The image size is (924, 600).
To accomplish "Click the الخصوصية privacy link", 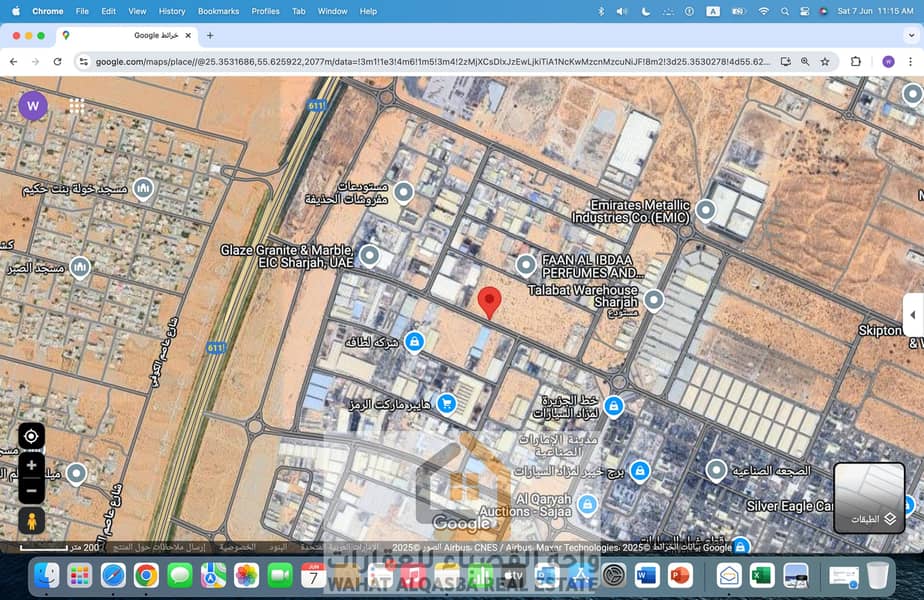I will (237, 548).
